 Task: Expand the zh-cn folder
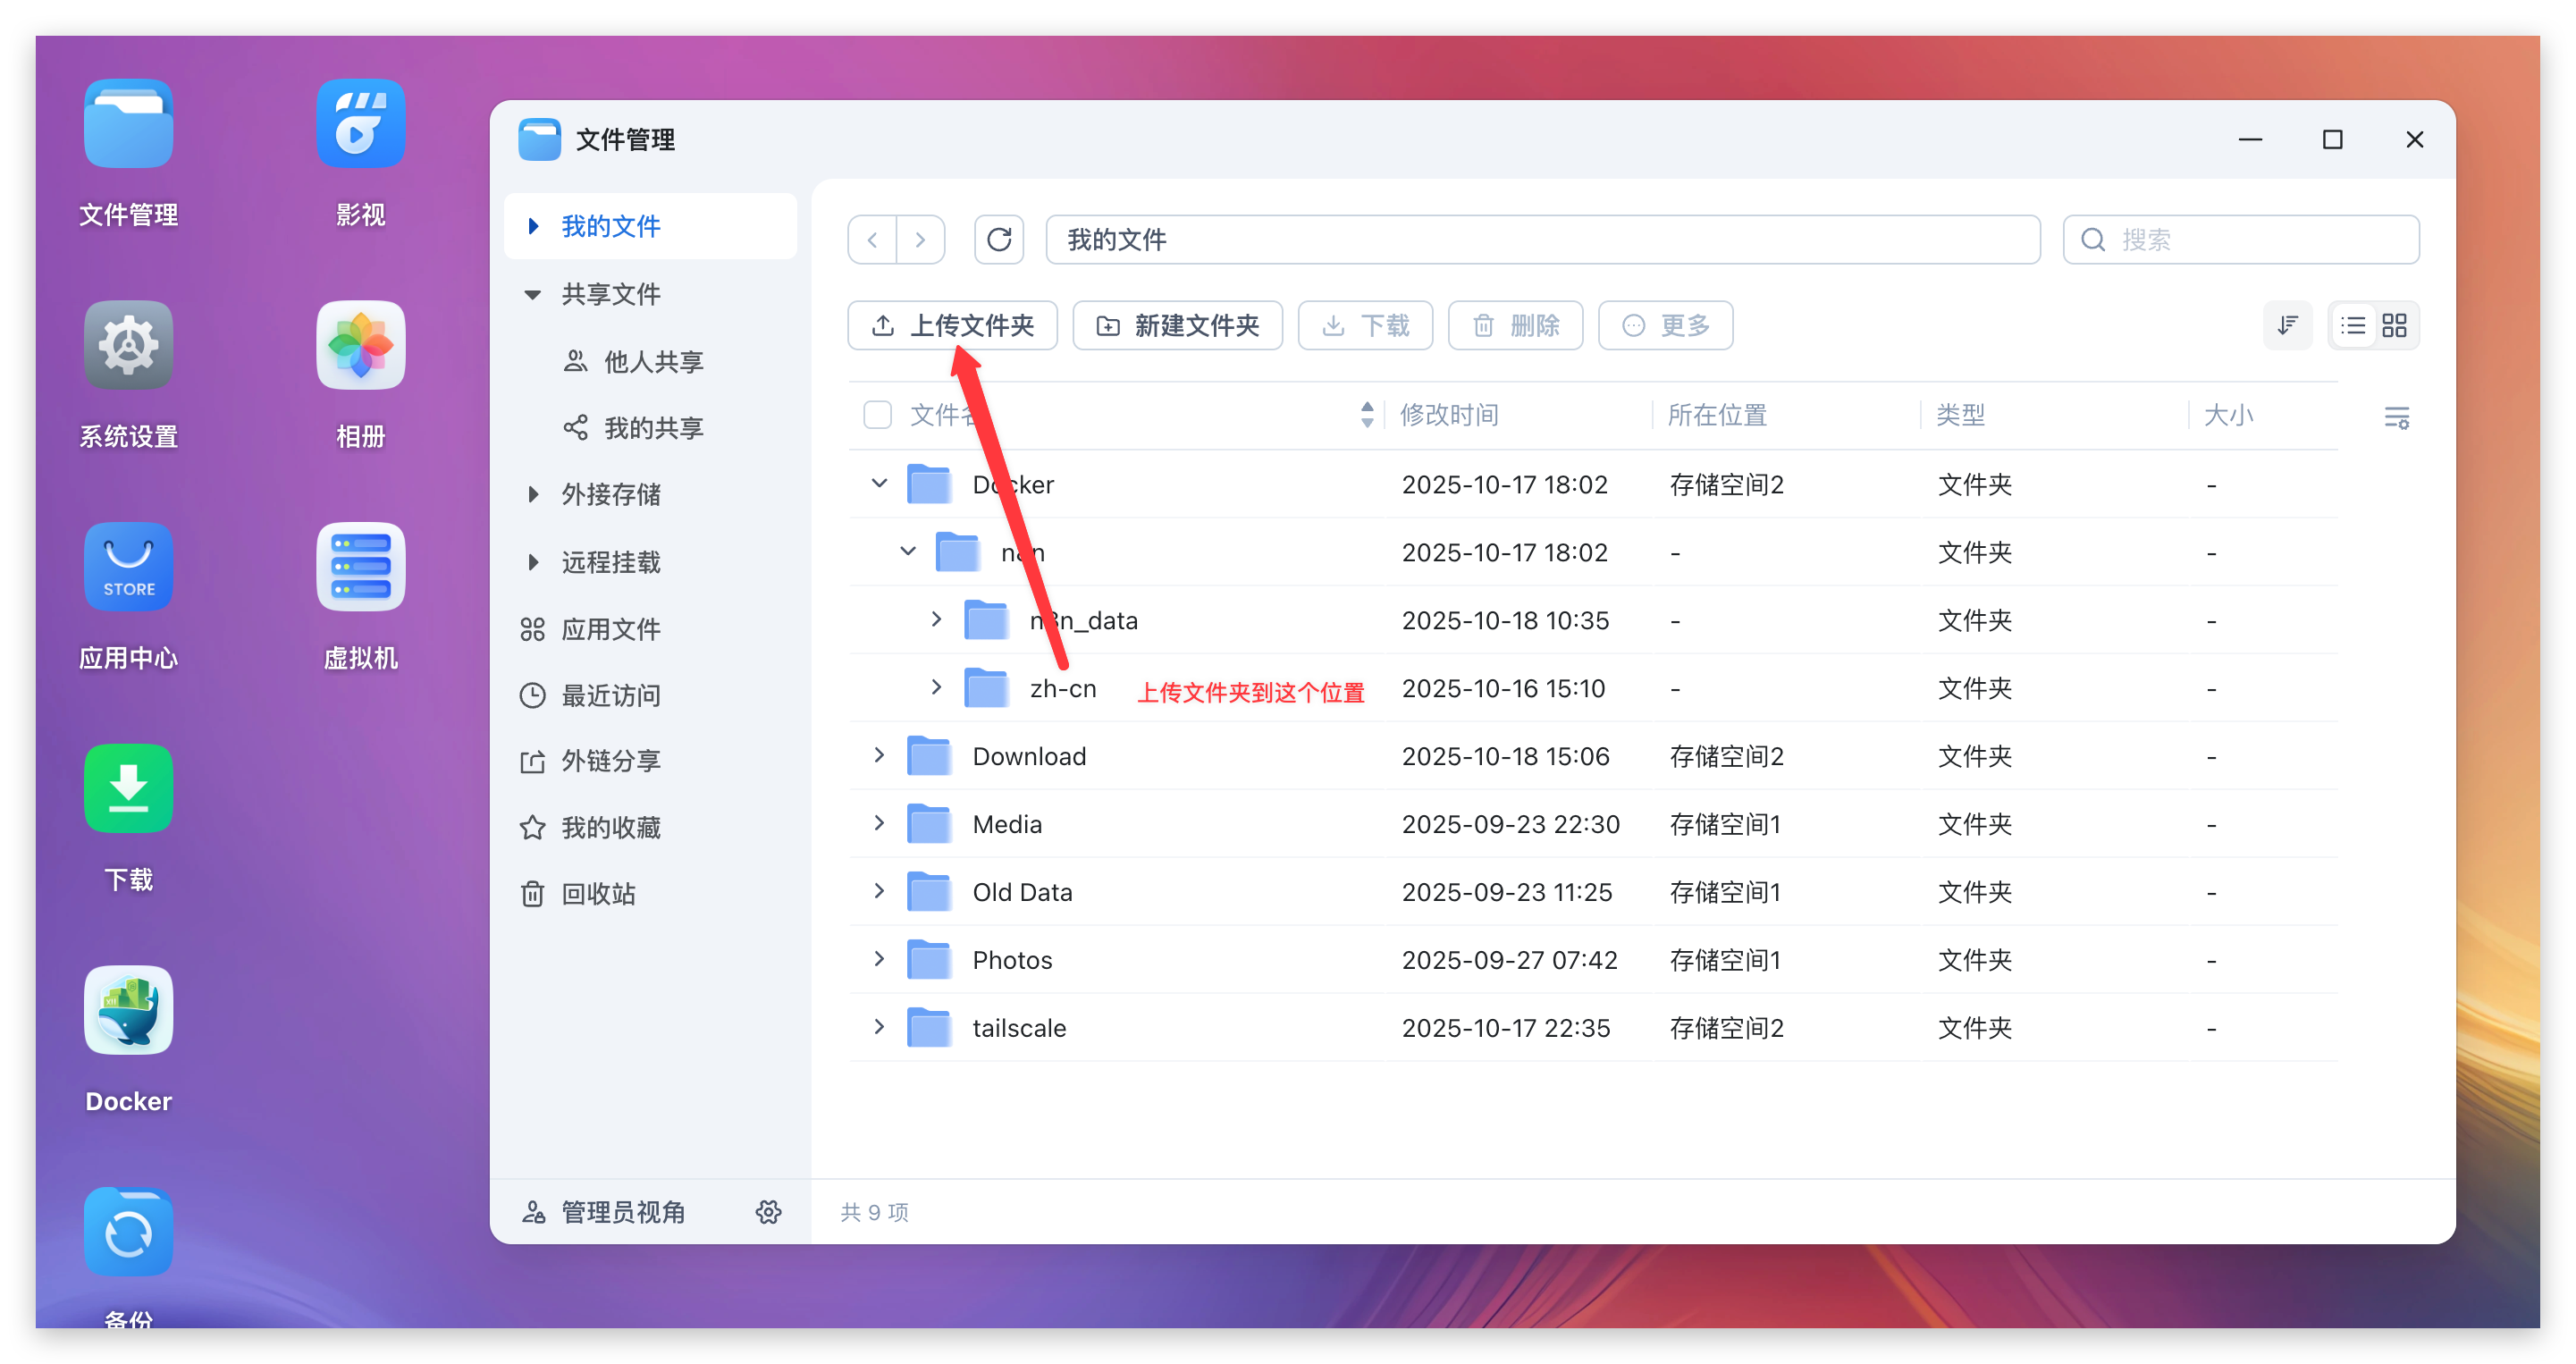point(936,688)
